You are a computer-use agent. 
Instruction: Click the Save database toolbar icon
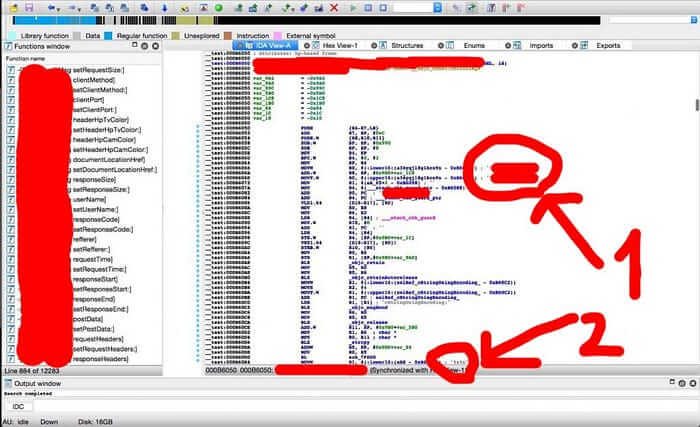pos(29,7)
